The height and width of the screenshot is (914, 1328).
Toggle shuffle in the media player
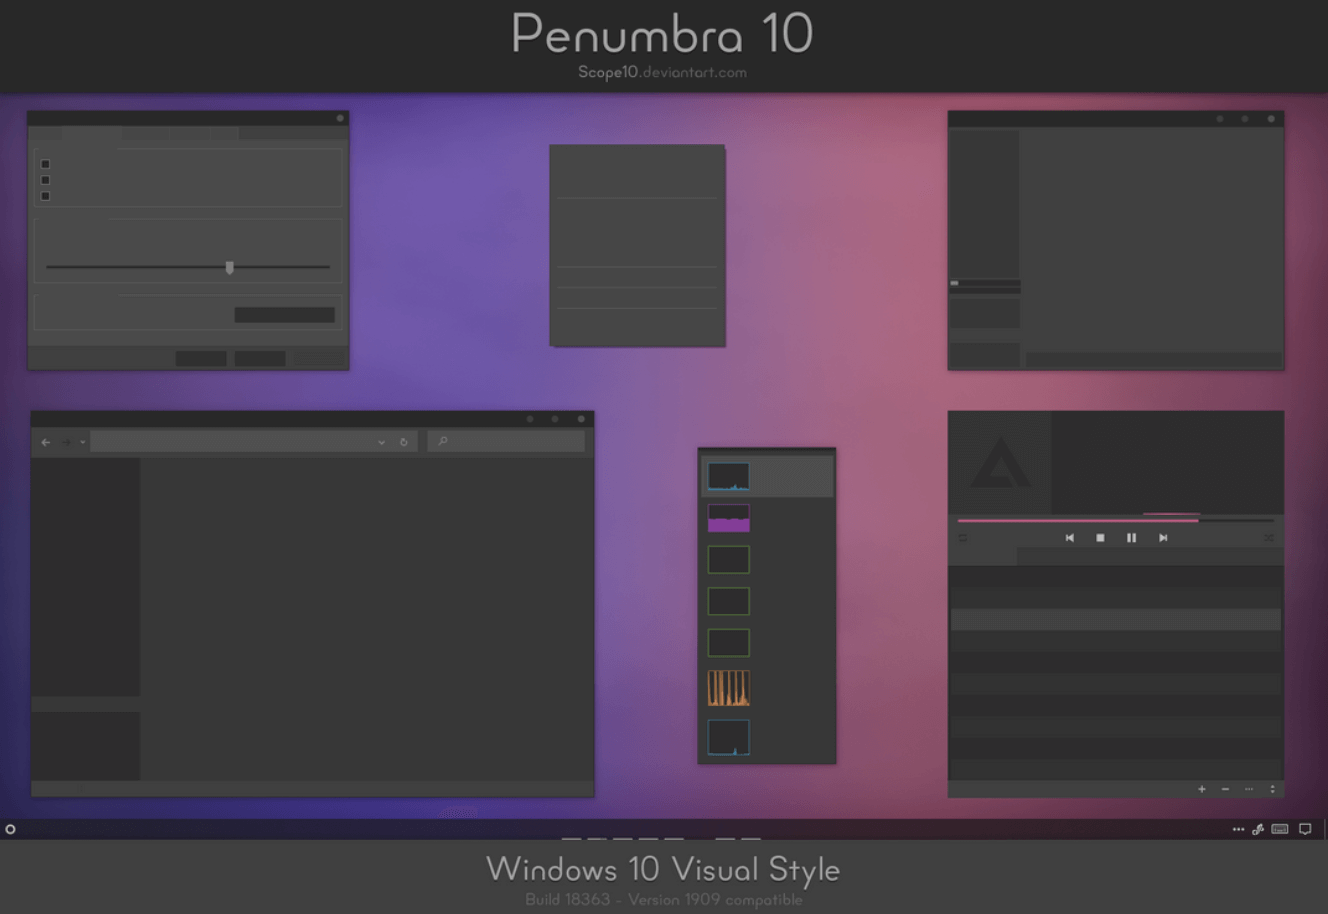pos(1268,538)
